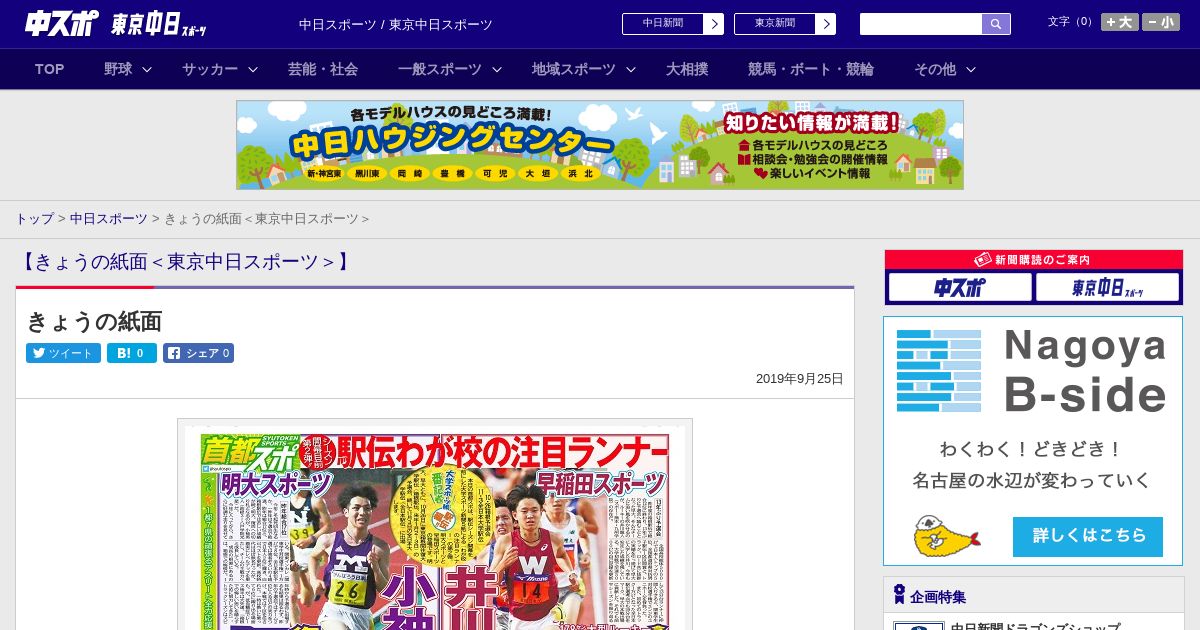Viewport: 1200px width, 630px height.
Task: Open the 中日新聞 link button
Action: pyautogui.click(x=662, y=24)
